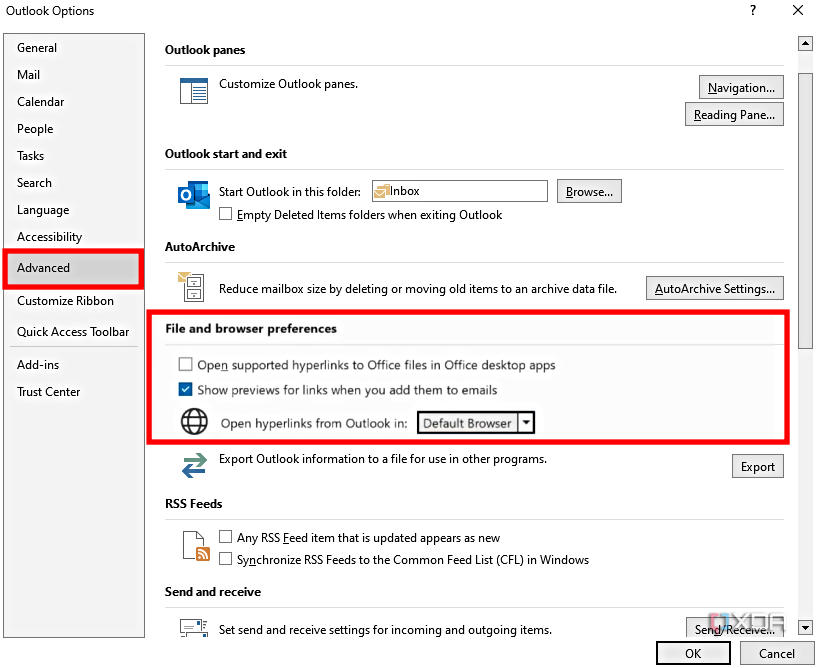This screenshot has width=818, height=668.
Task: Check opening Office file hyperlinks in desktop apps
Action: (x=185, y=364)
